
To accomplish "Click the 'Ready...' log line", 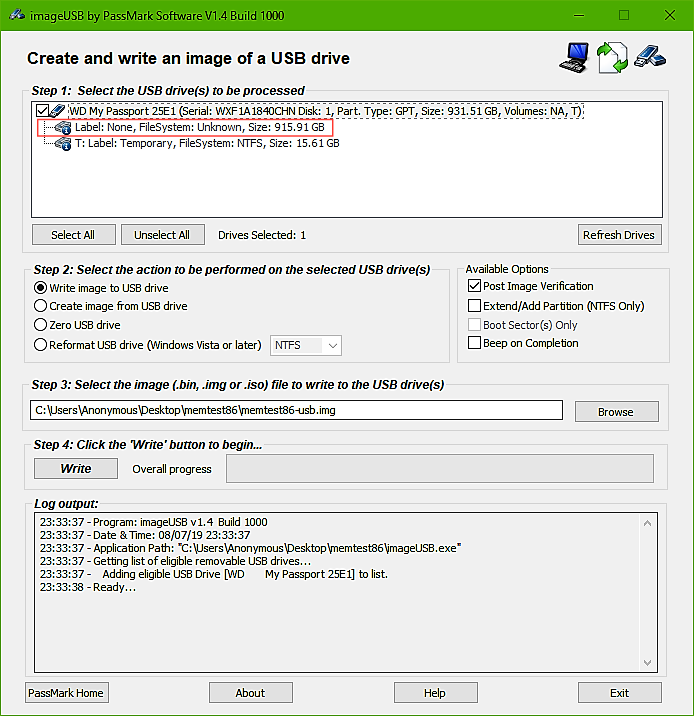I will coord(88,587).
